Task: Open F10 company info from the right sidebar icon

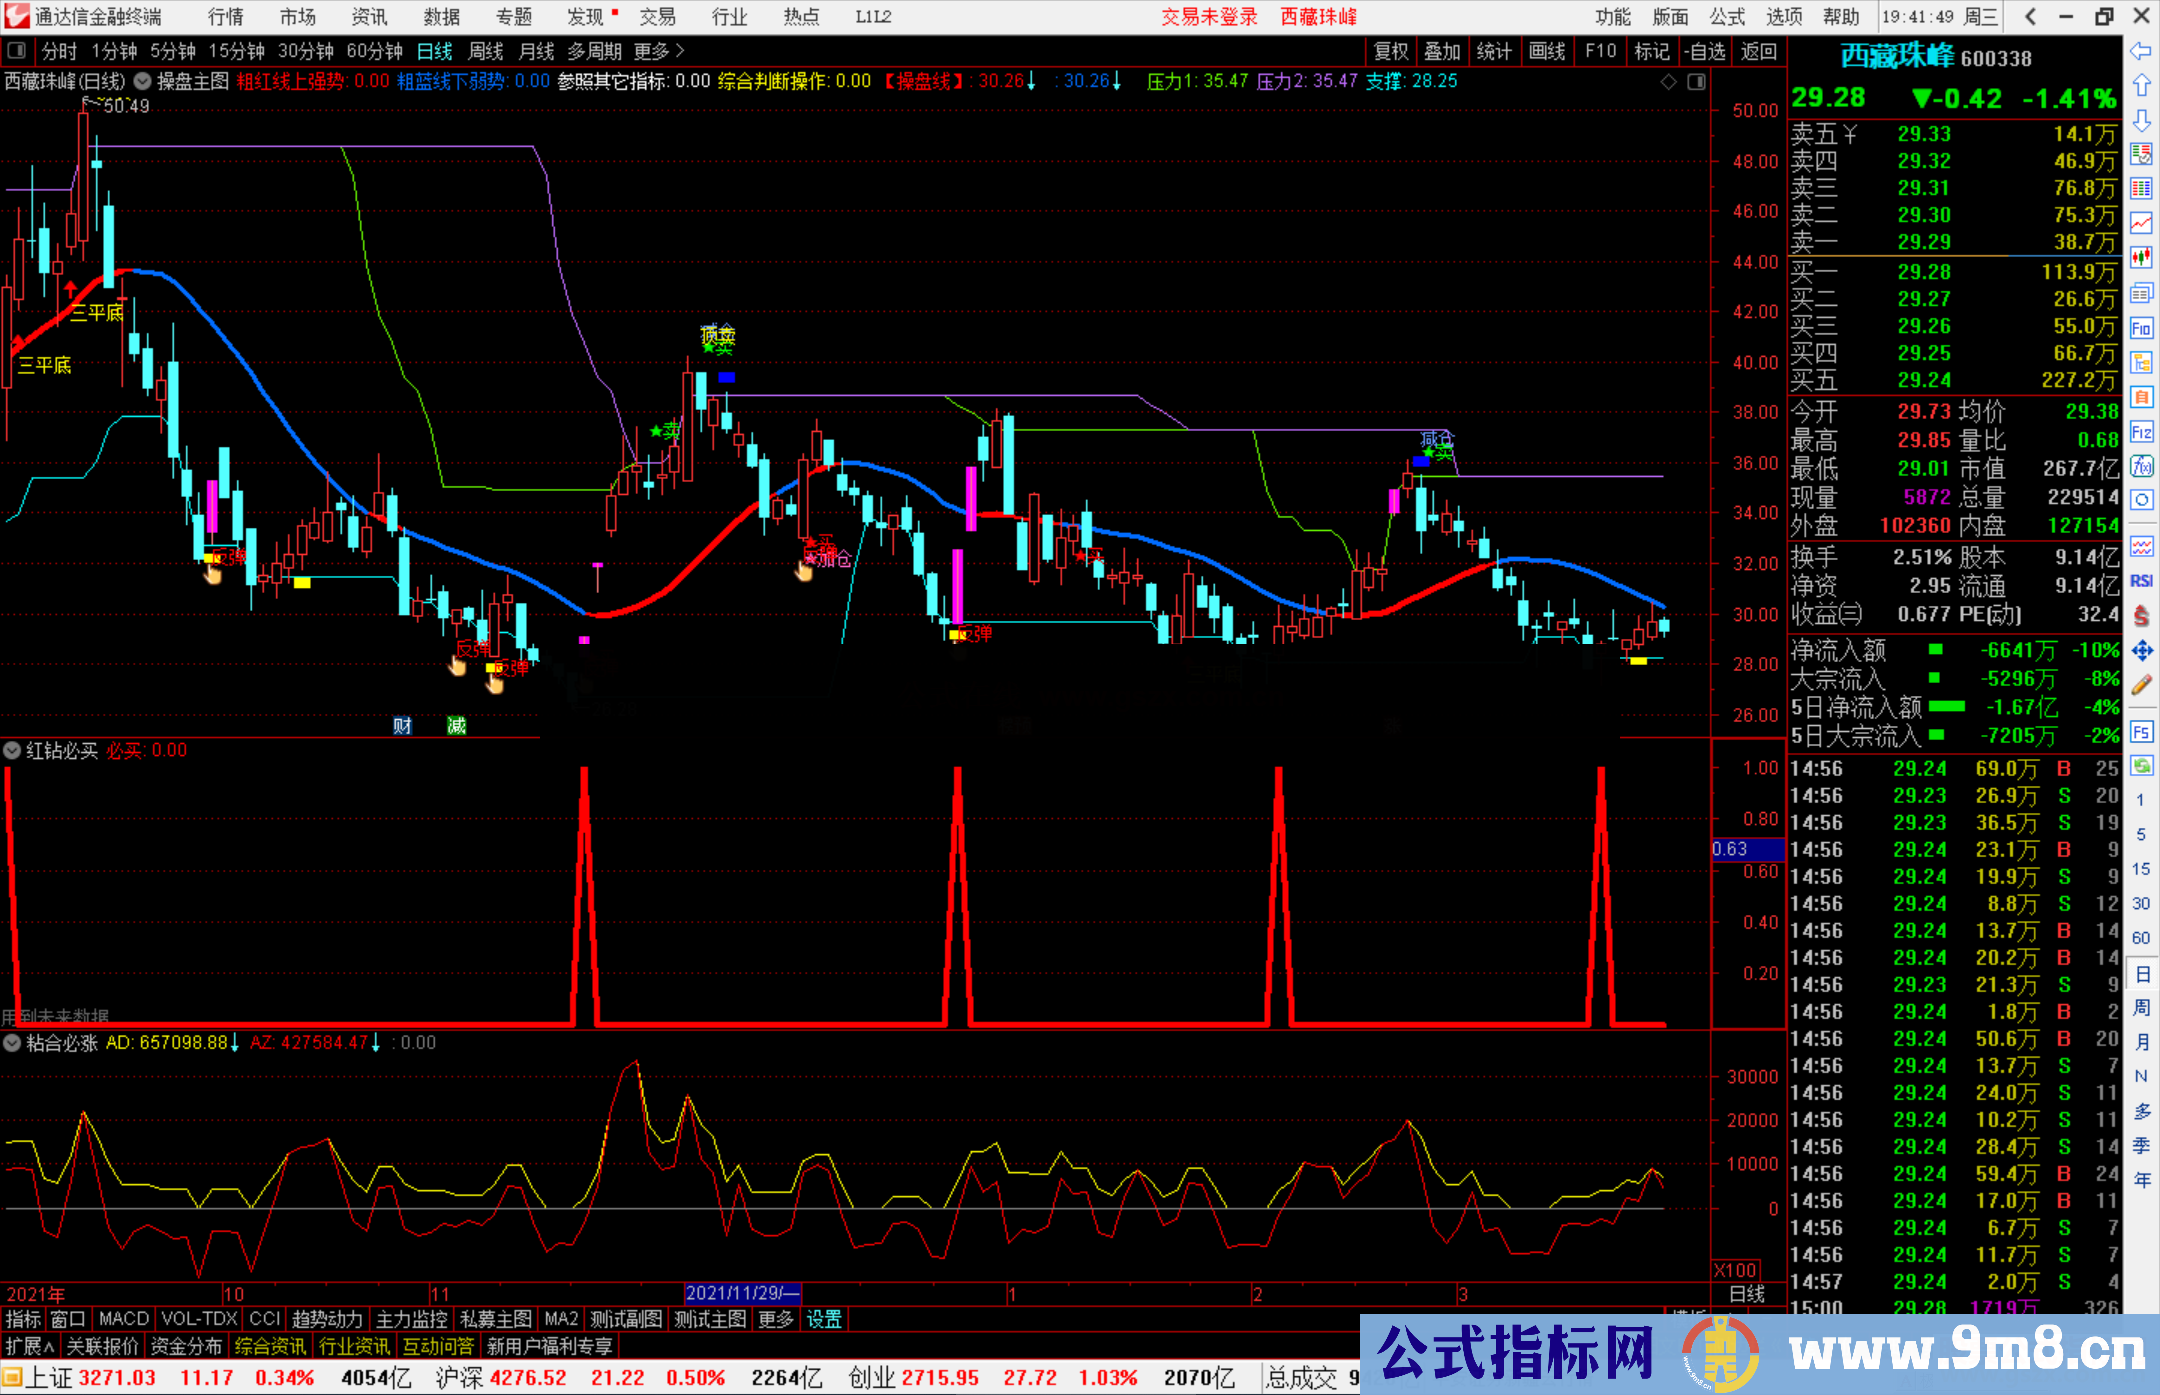Action: coord(2141,328)
